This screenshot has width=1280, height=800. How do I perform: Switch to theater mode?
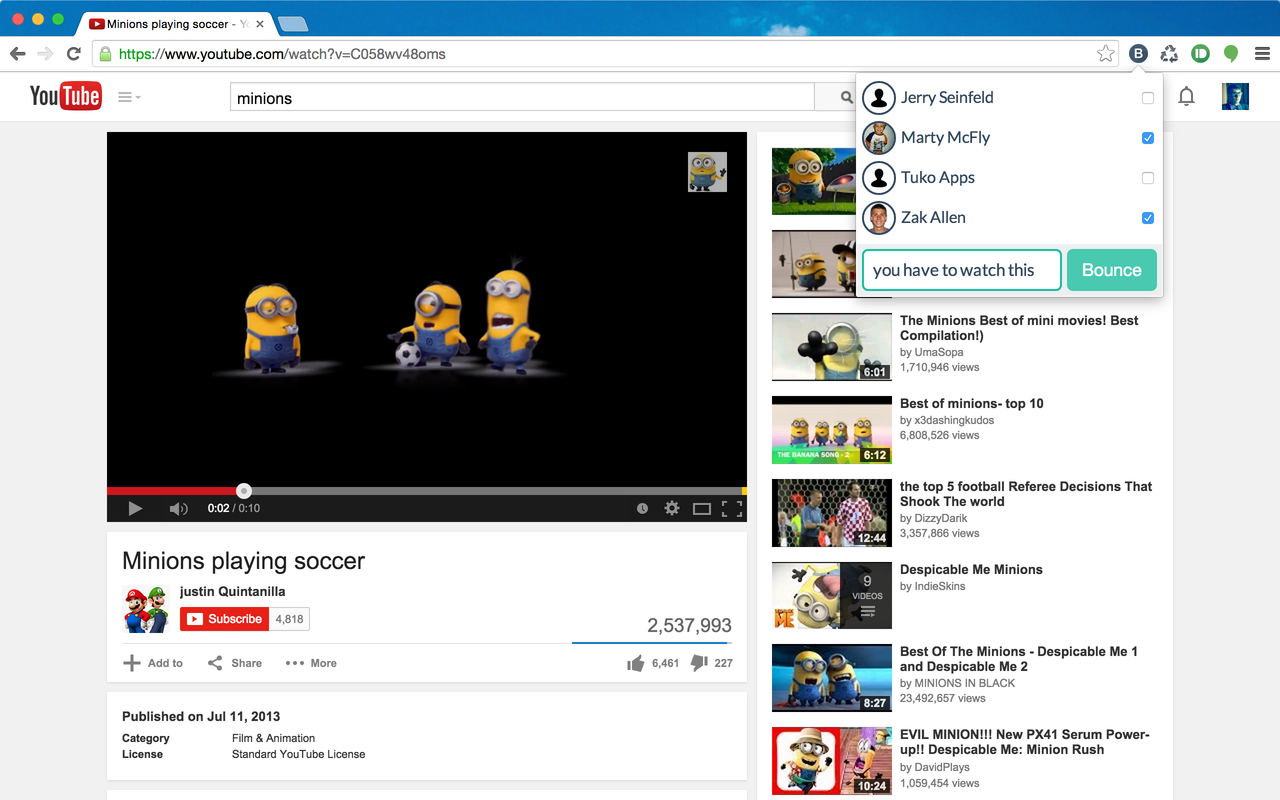coord(702,508)
